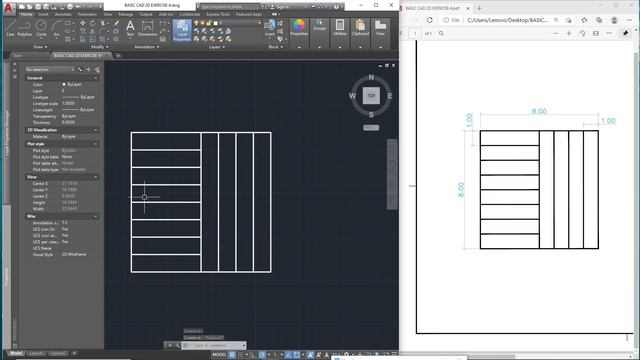Switch to the Annotate ribbon tab
This screenshot has height=360, width=640.
pos(63,14)
